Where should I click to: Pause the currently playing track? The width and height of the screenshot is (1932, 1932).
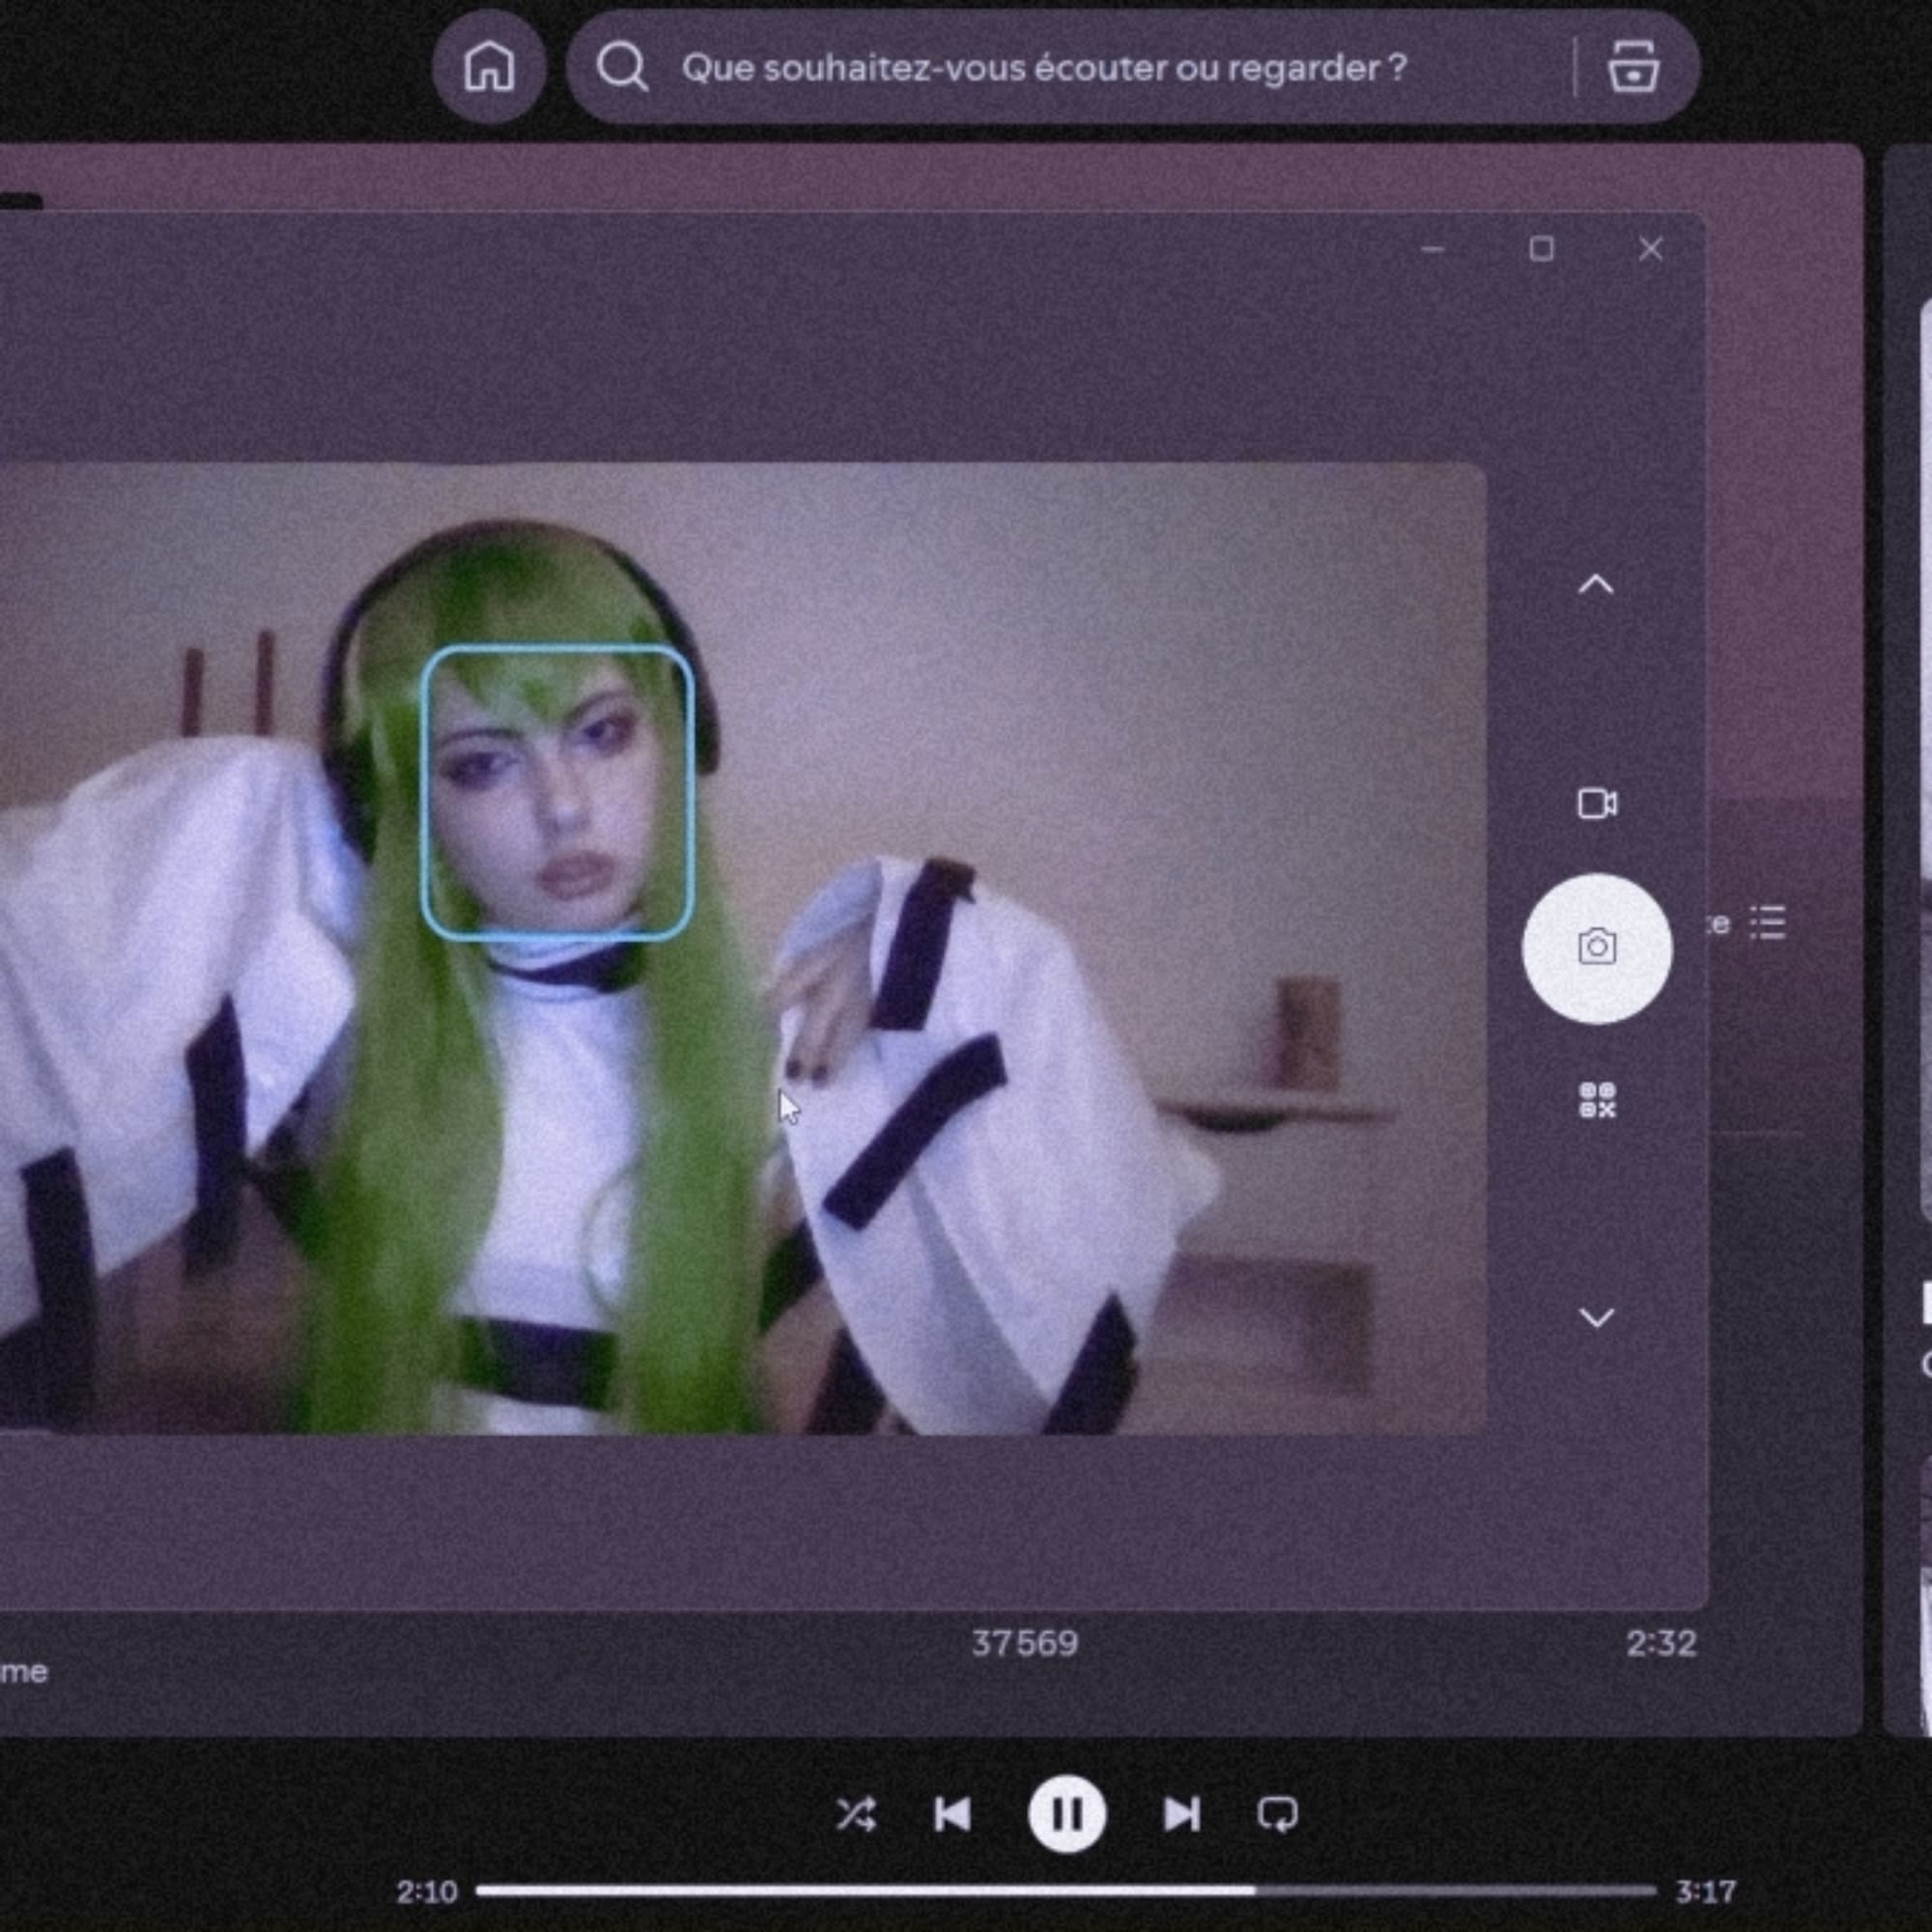coord(1067,1816)
